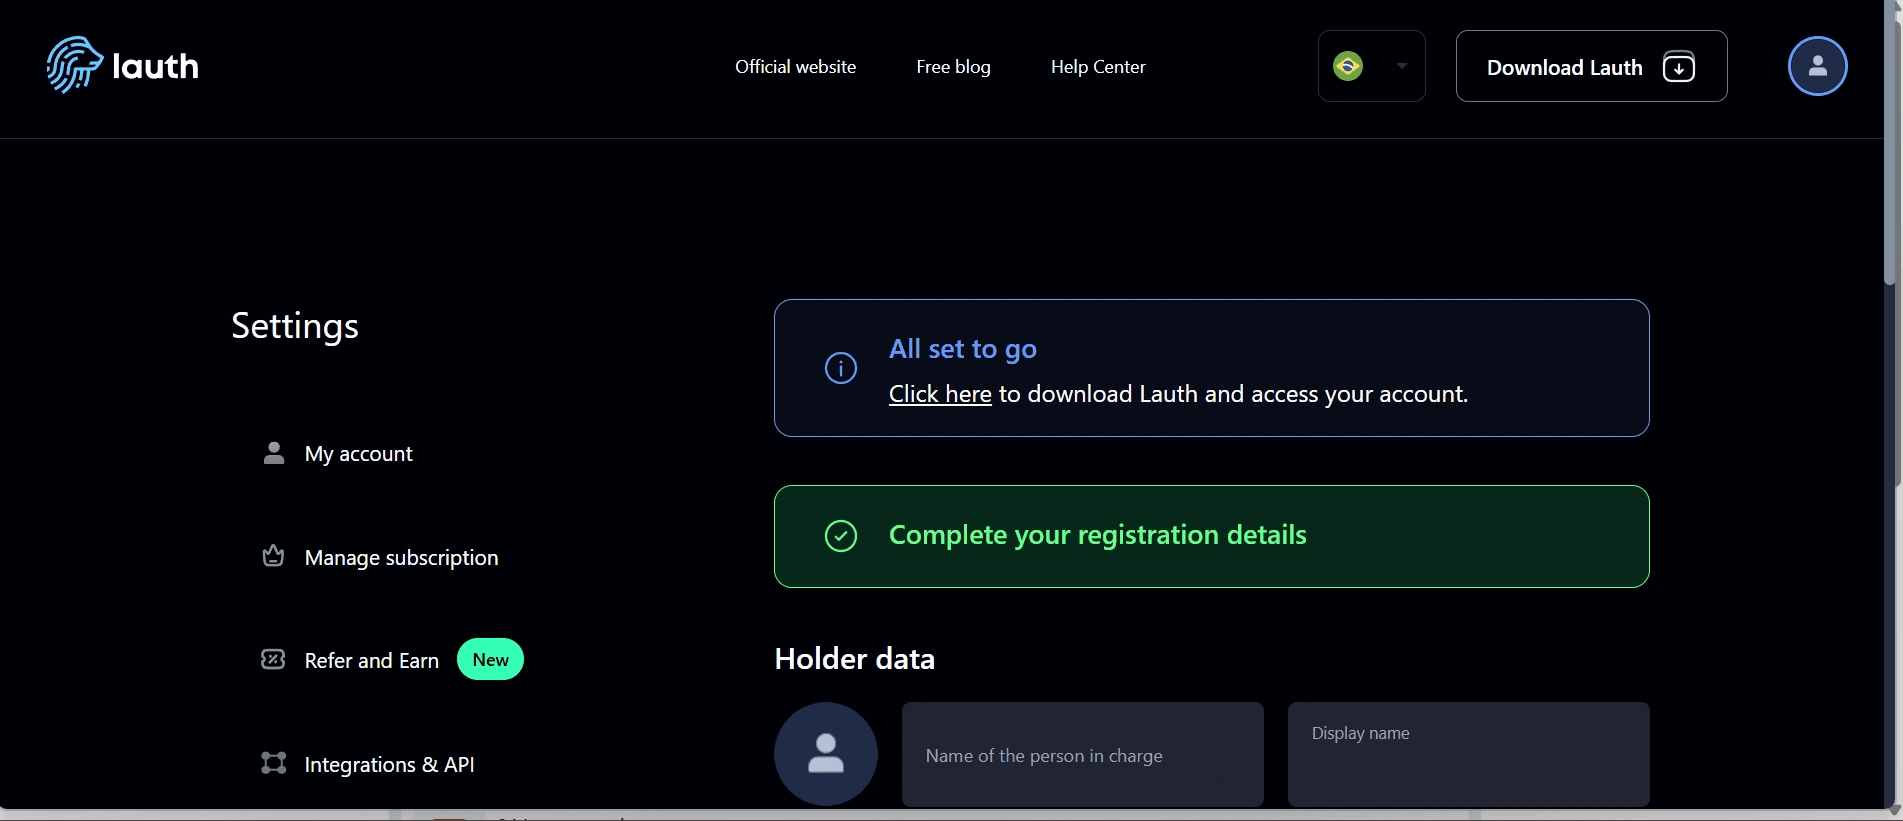This screenshot has width=1903, height=821.
Task: Click the green checkmark circle icon
Action: (840, 536)
